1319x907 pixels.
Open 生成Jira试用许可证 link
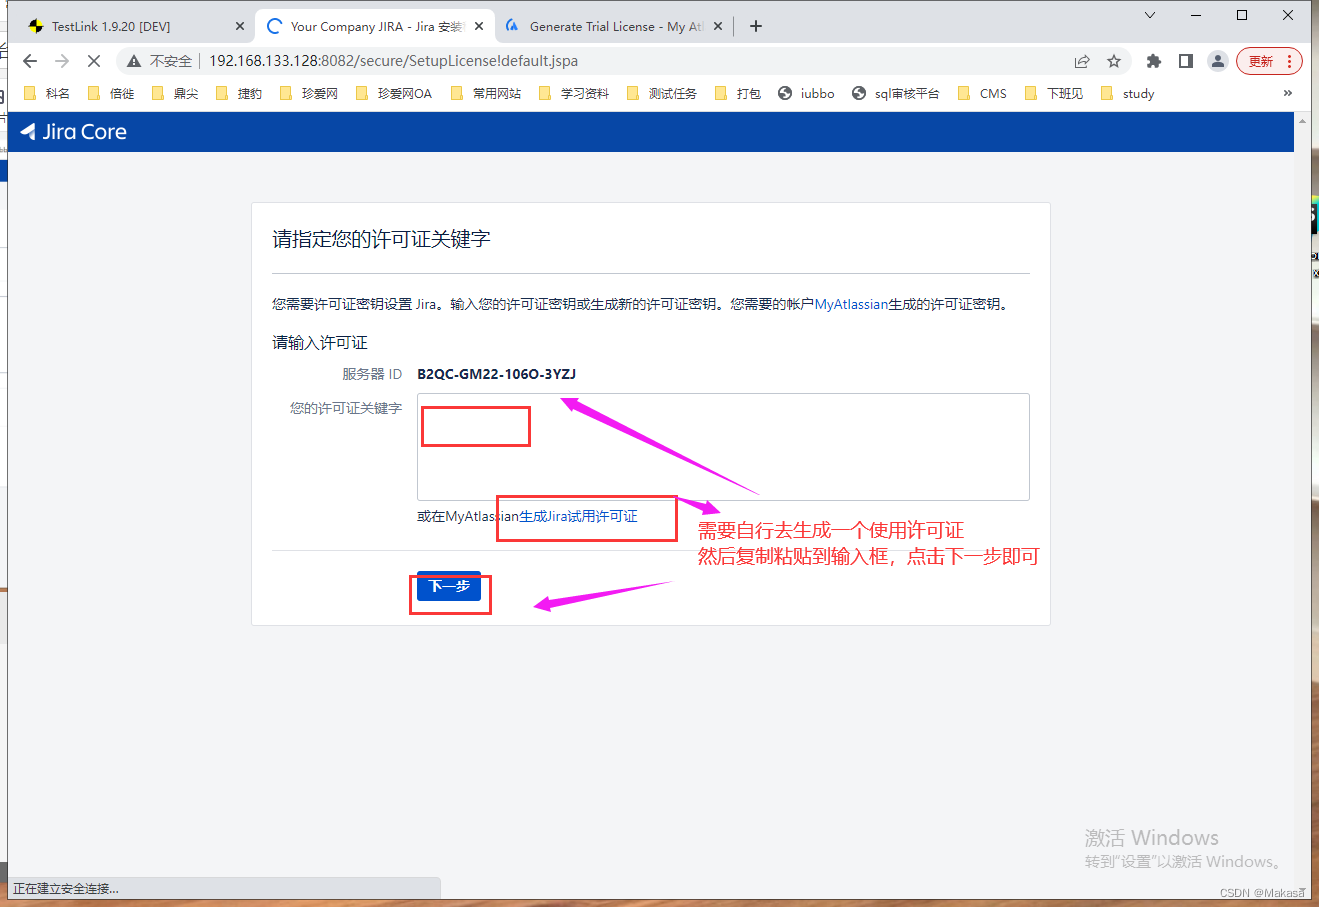coord(578,516)
